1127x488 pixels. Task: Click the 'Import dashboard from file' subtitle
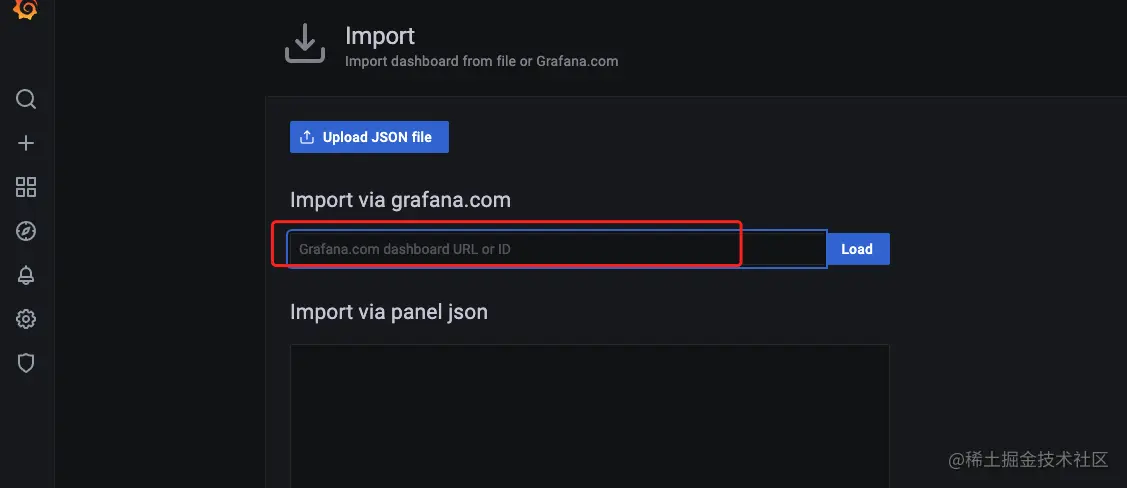click(481, 61)
